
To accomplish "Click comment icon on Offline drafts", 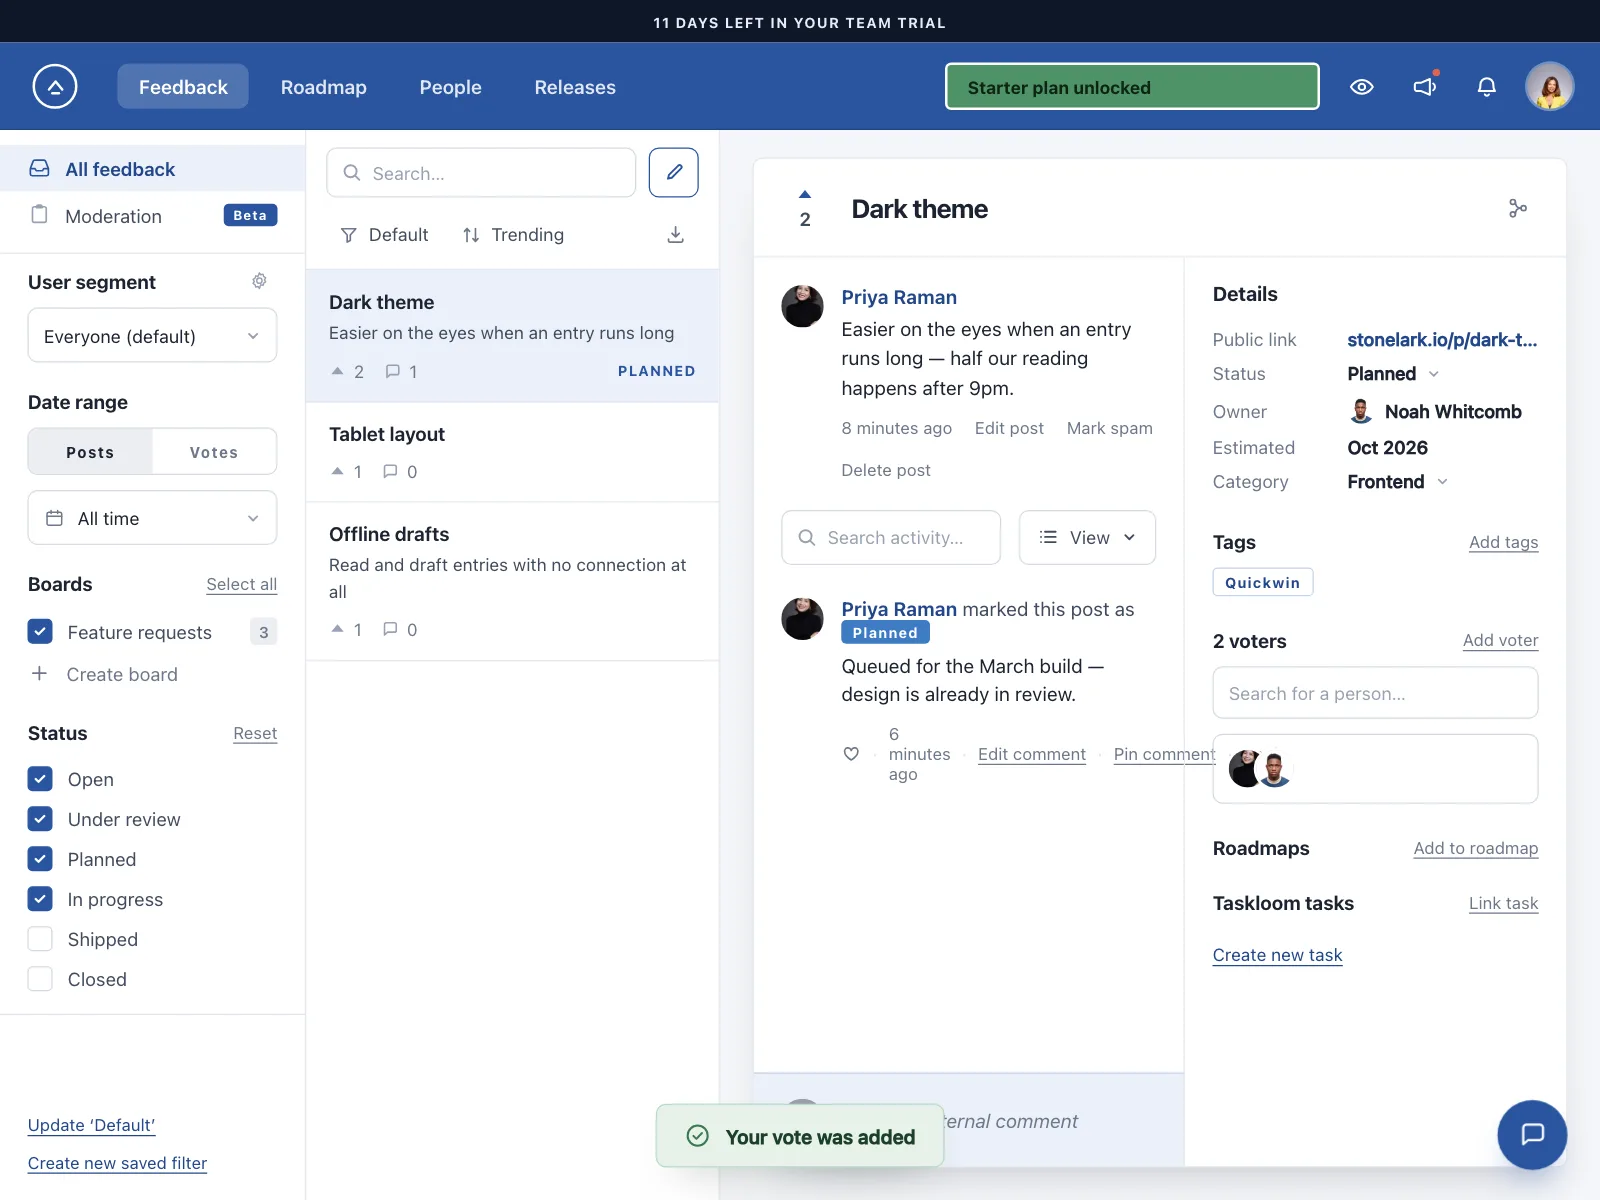I will coord(391,629).
